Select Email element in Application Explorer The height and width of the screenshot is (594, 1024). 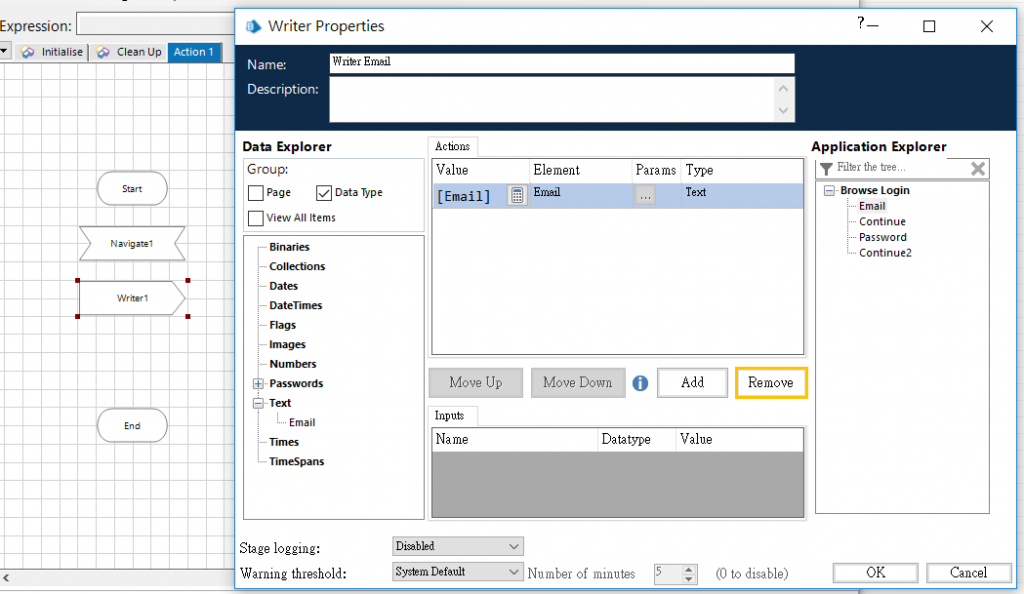[x=872, y=206]
